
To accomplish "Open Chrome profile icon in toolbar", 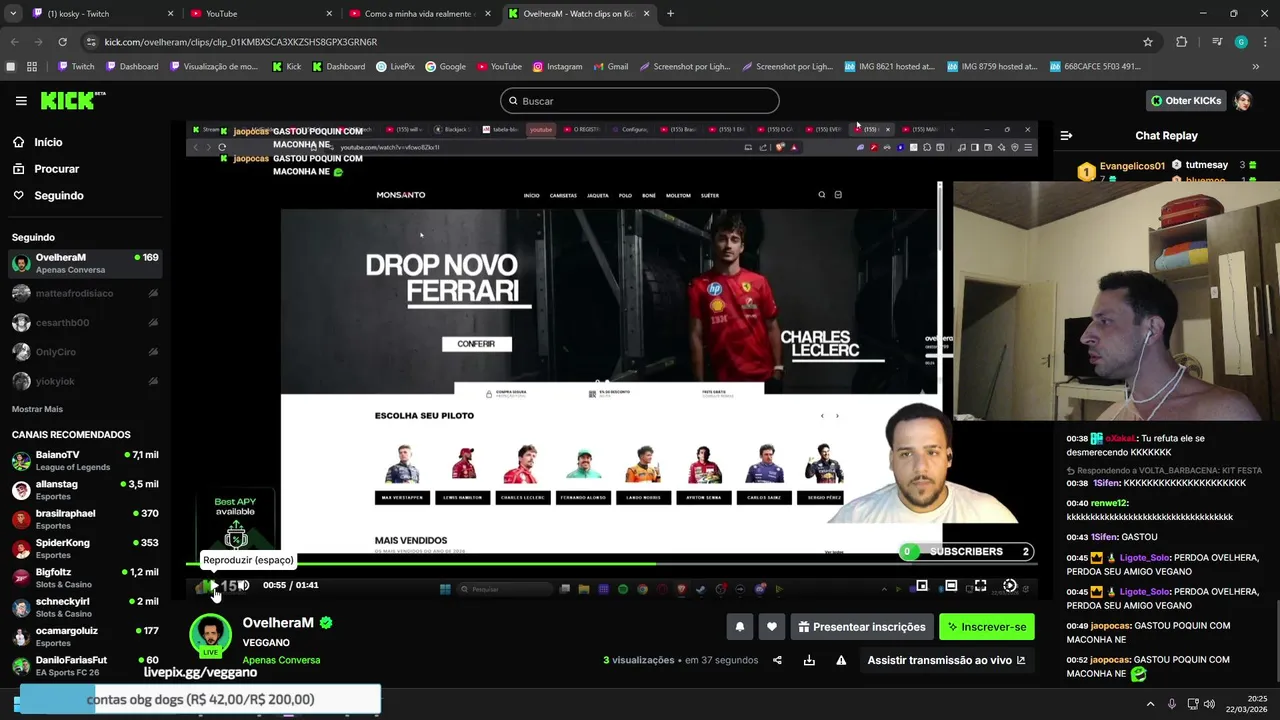I will (x=1241, y=42).
